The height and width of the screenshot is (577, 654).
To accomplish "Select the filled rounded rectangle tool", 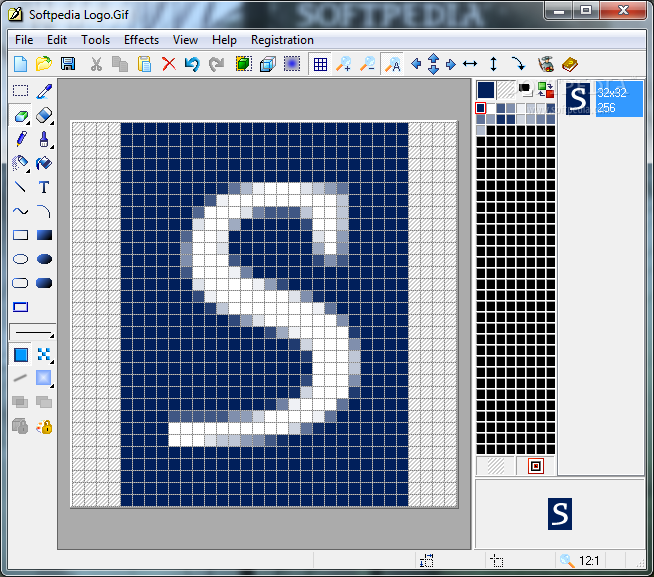I will [x=44, y=283].
